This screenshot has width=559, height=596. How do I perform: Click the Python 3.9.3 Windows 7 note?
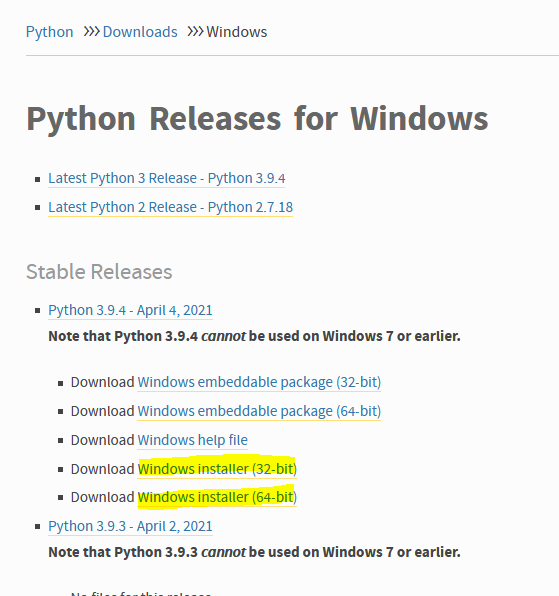[x=254, y=552]
